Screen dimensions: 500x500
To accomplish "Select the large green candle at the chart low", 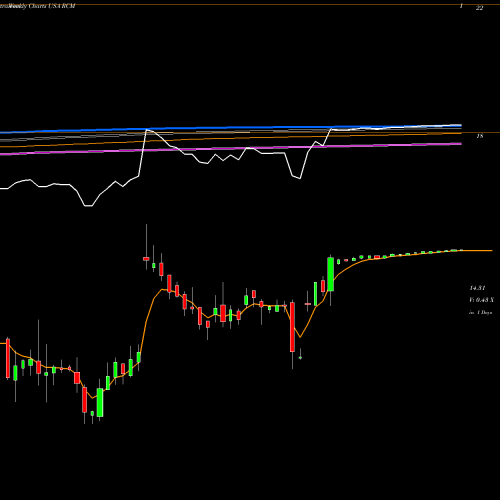I will click(100, 402).
